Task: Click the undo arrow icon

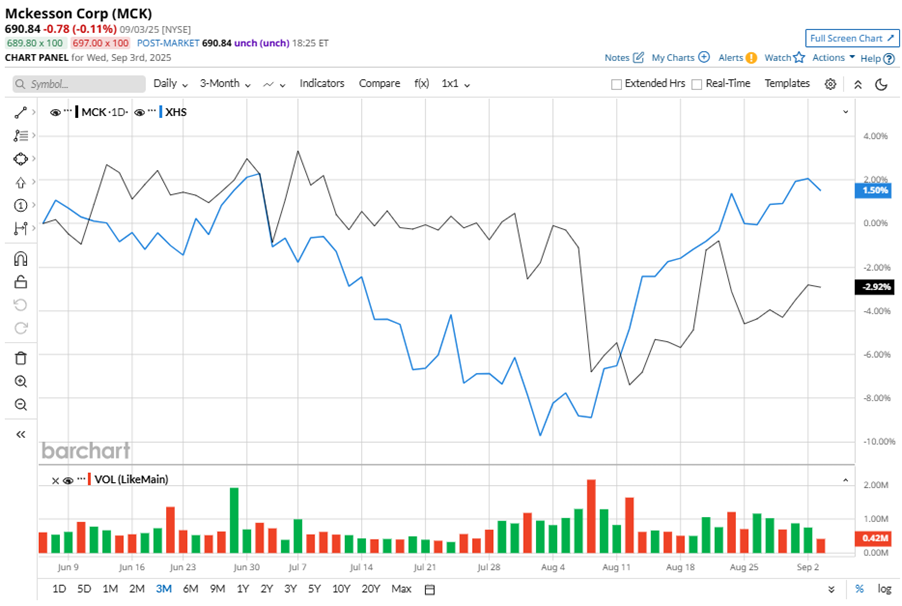Action: coord(21,305)
